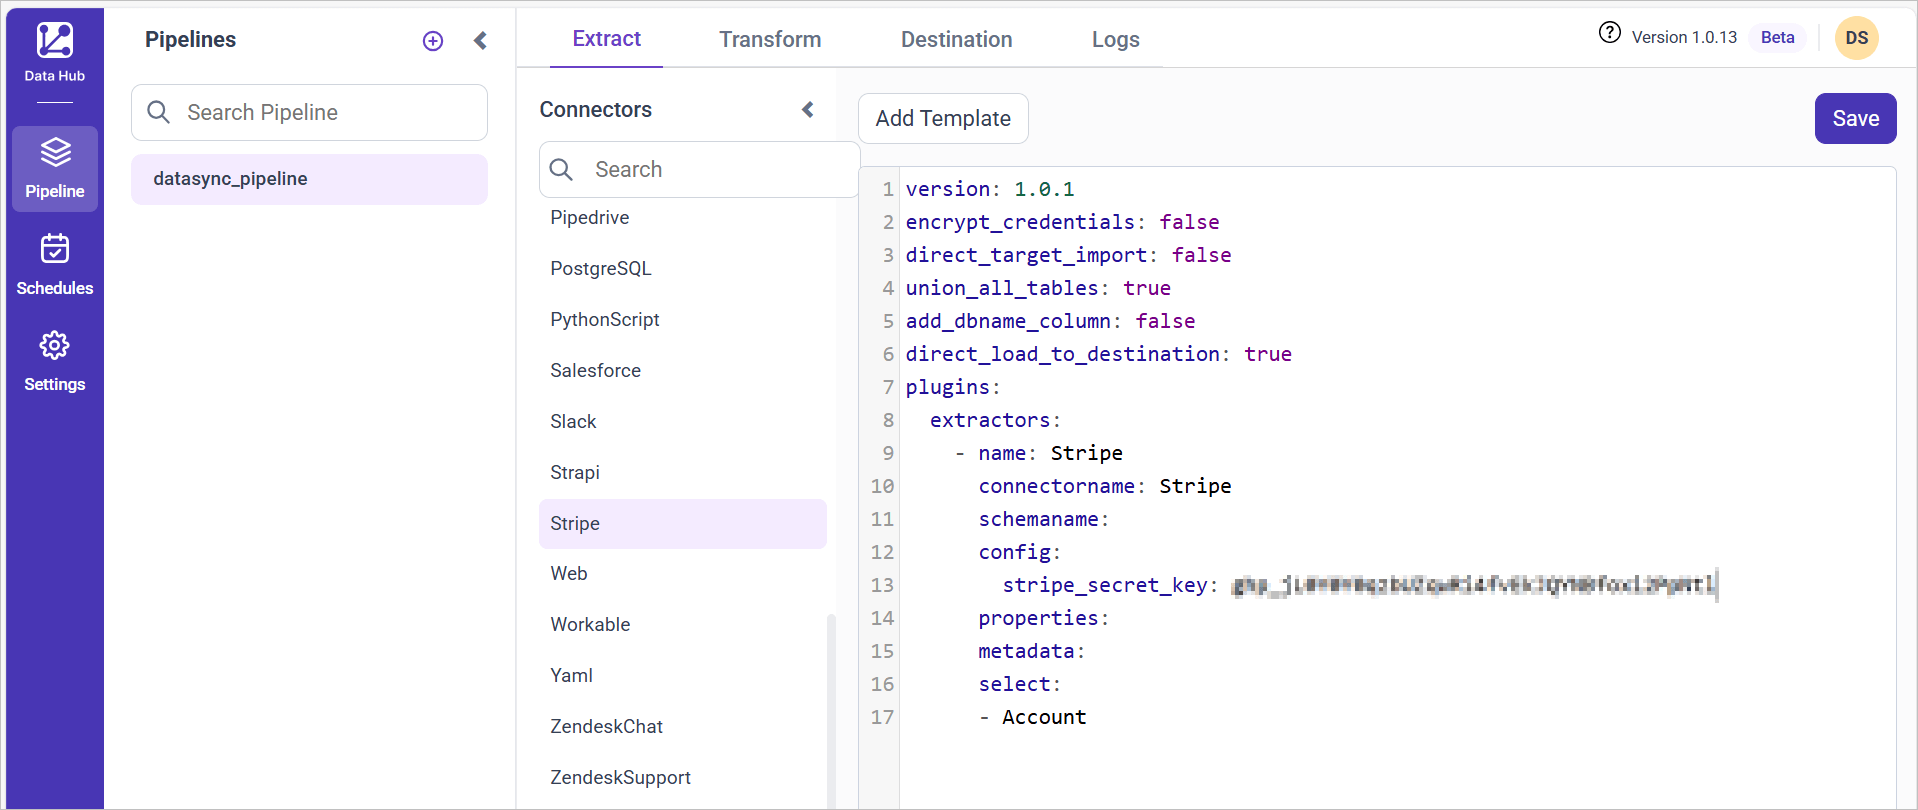Click the direct_target_import: false line
The height and width of the screenshot is (810, 1918).
[x=1068, y=255]
